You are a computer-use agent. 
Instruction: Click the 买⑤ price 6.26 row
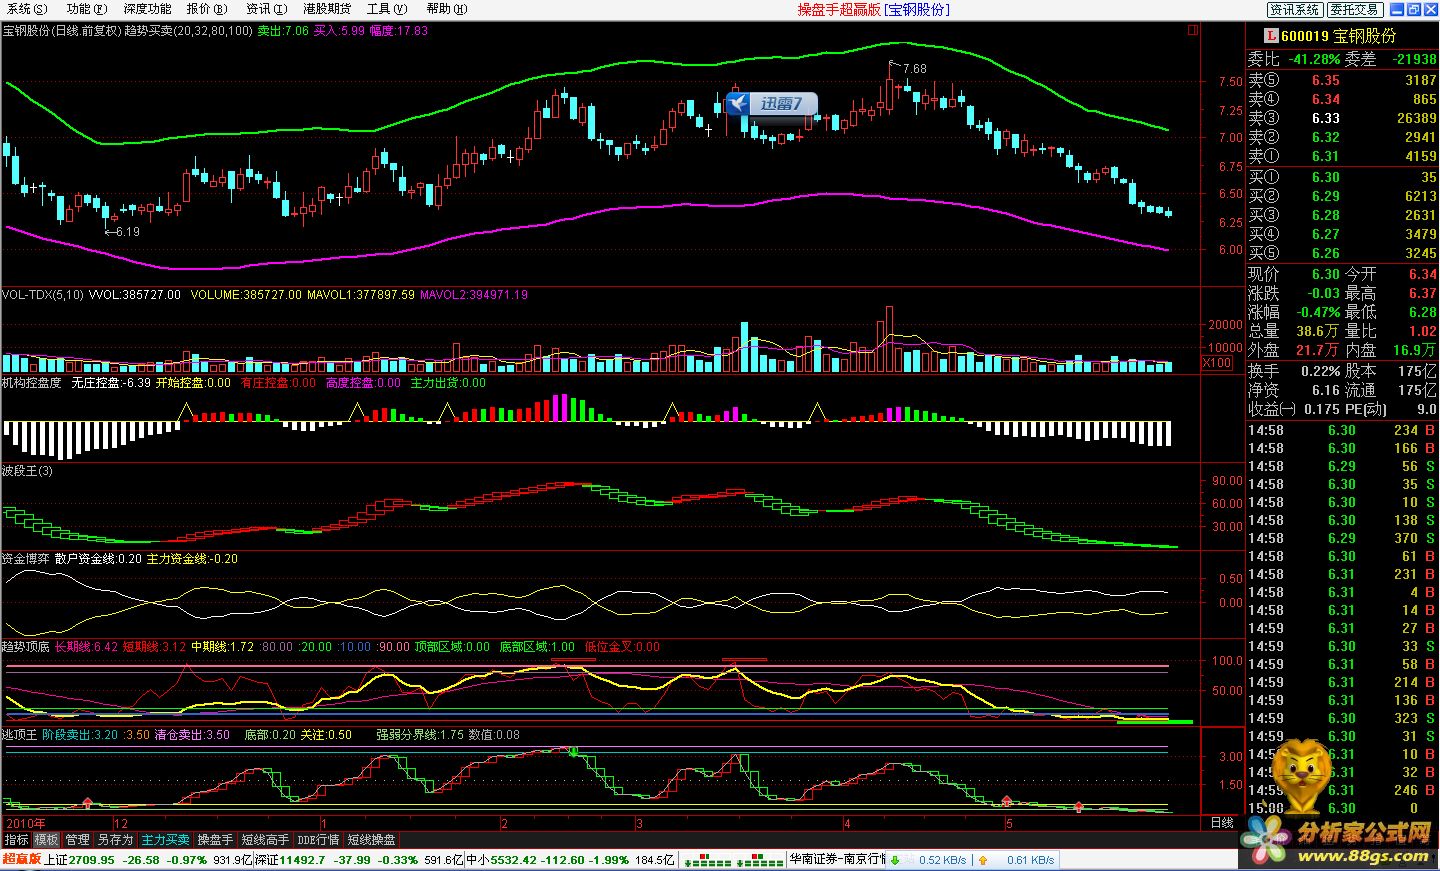tap(1342, 253)
